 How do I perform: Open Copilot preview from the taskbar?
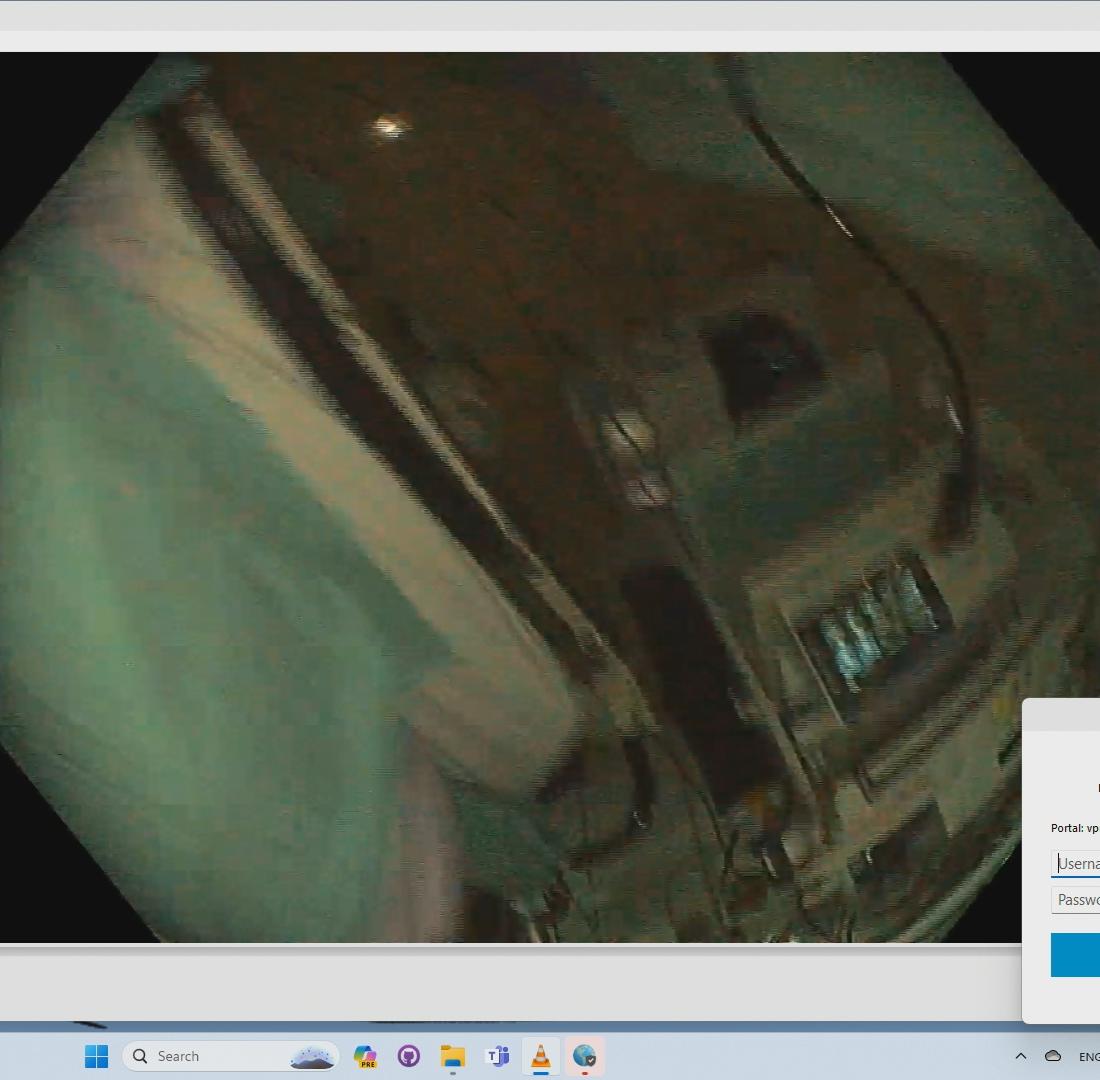(365, 1056)
